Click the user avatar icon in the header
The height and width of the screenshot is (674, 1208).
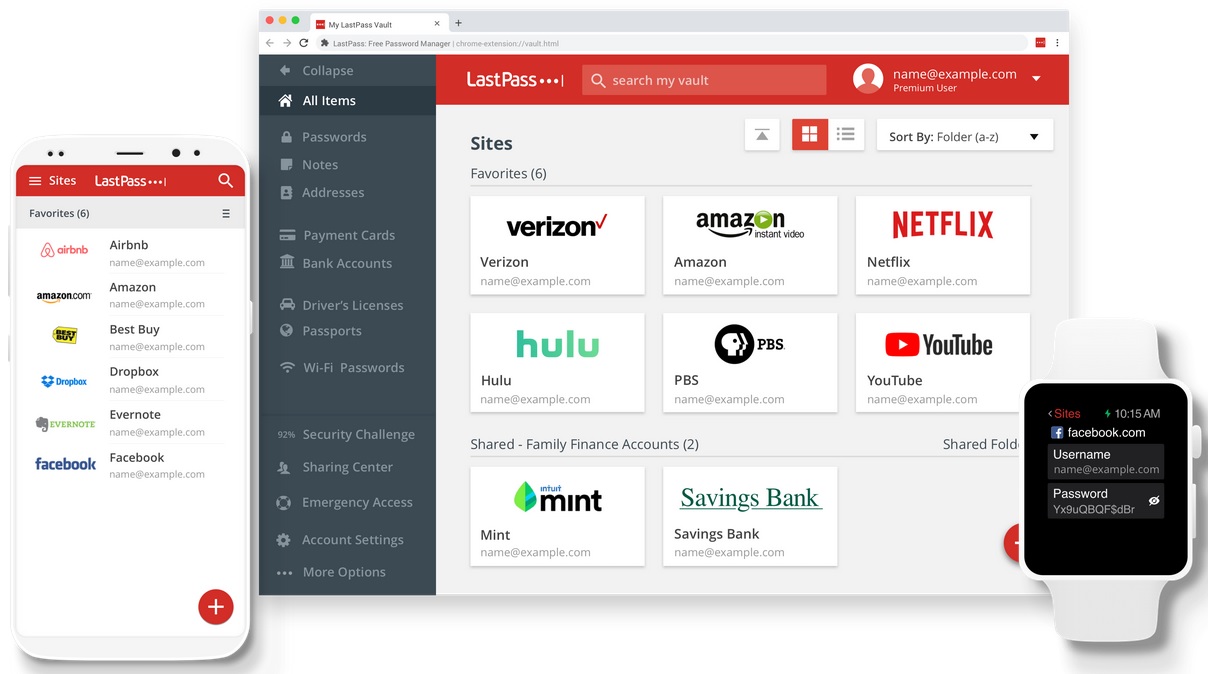click(x=868, y=79)
